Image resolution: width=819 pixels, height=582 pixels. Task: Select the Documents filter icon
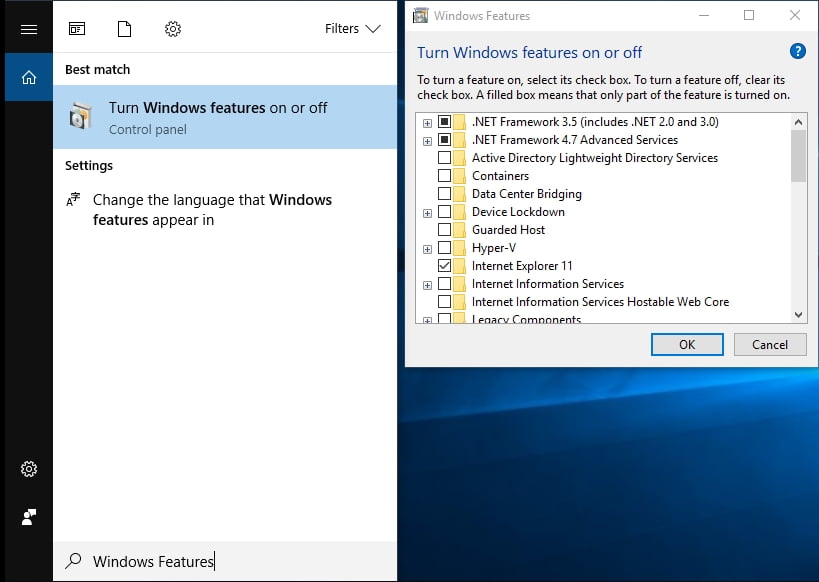(x=124, y=29)
